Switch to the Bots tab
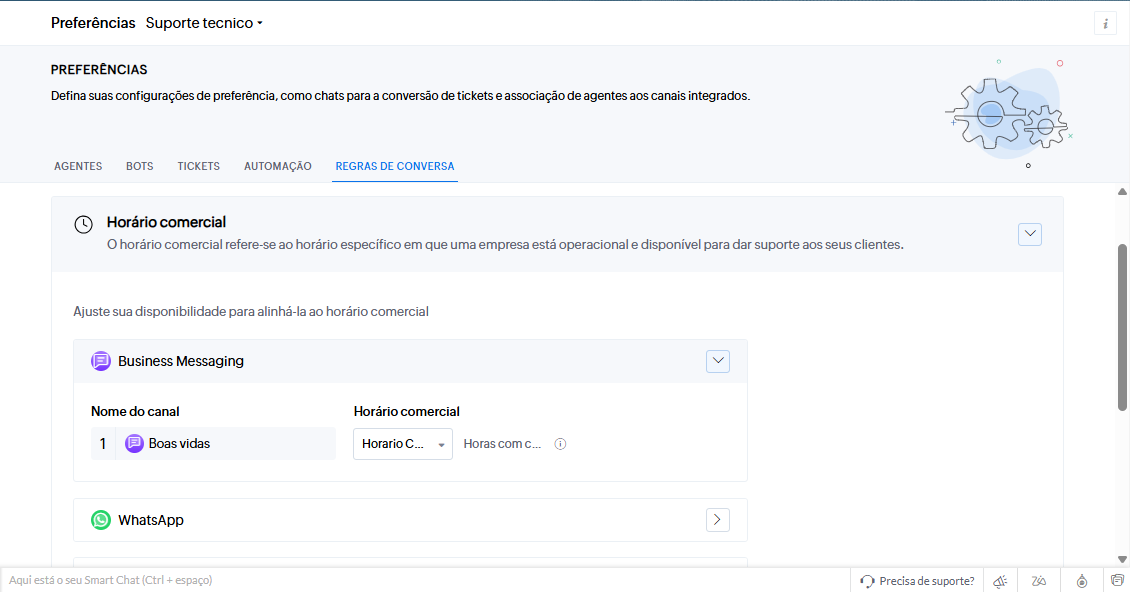Image resolution: width=1130 pixels, height=592 pixels. click(x=140, y=166)
